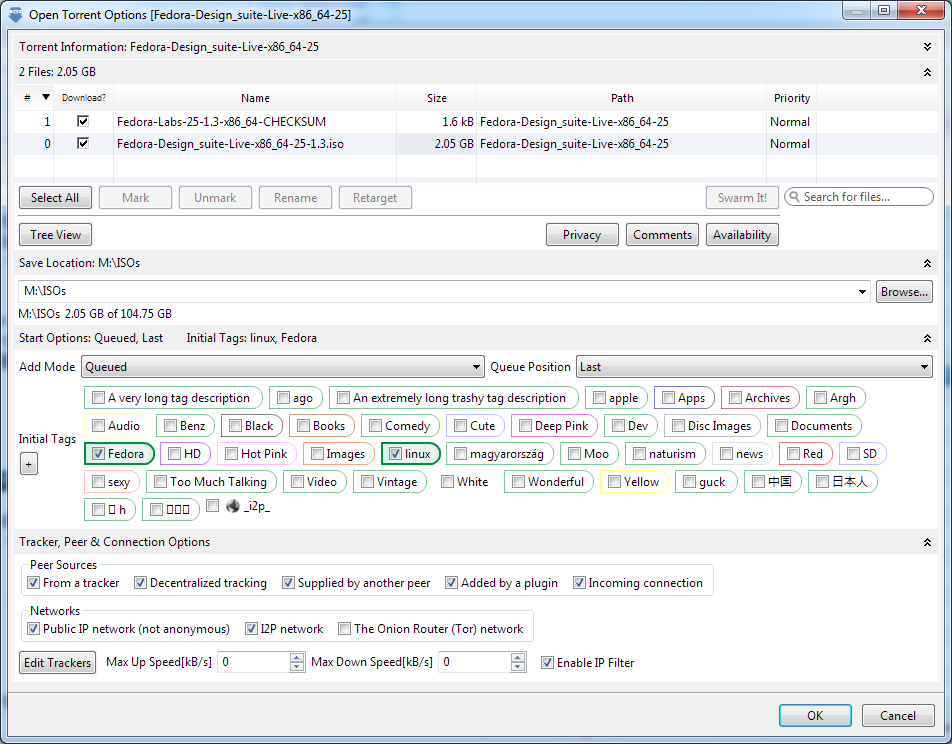
Task: Increase Max Up Speed with spinner arrow
Action: pyautogui.click(x=297, y=657)
